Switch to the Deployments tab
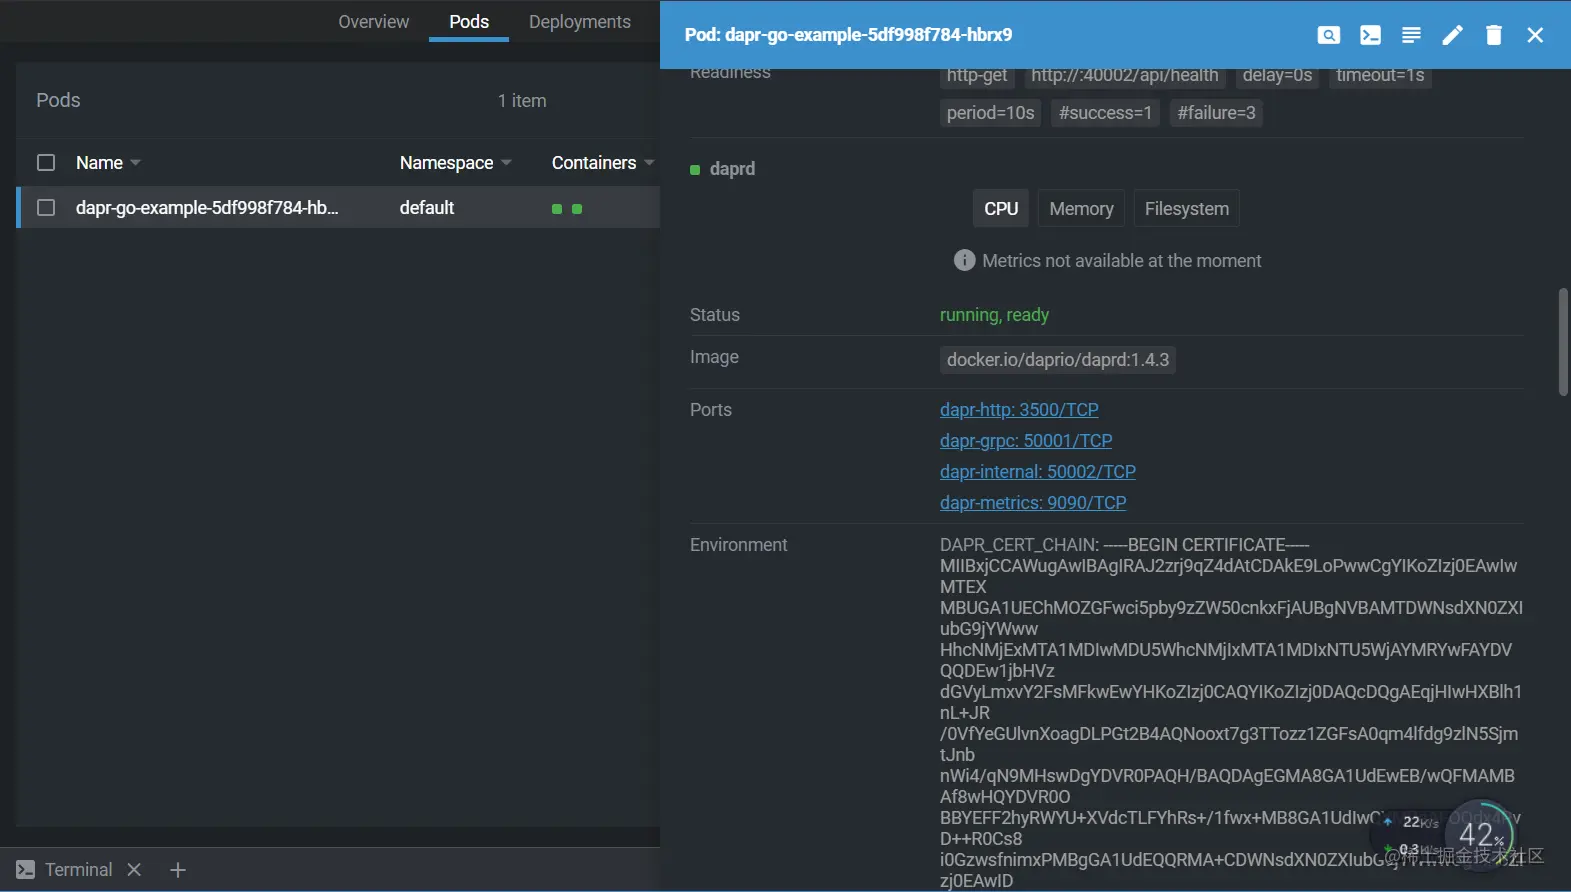Viewport: 1571px width, 892px height. click(580, 22)
